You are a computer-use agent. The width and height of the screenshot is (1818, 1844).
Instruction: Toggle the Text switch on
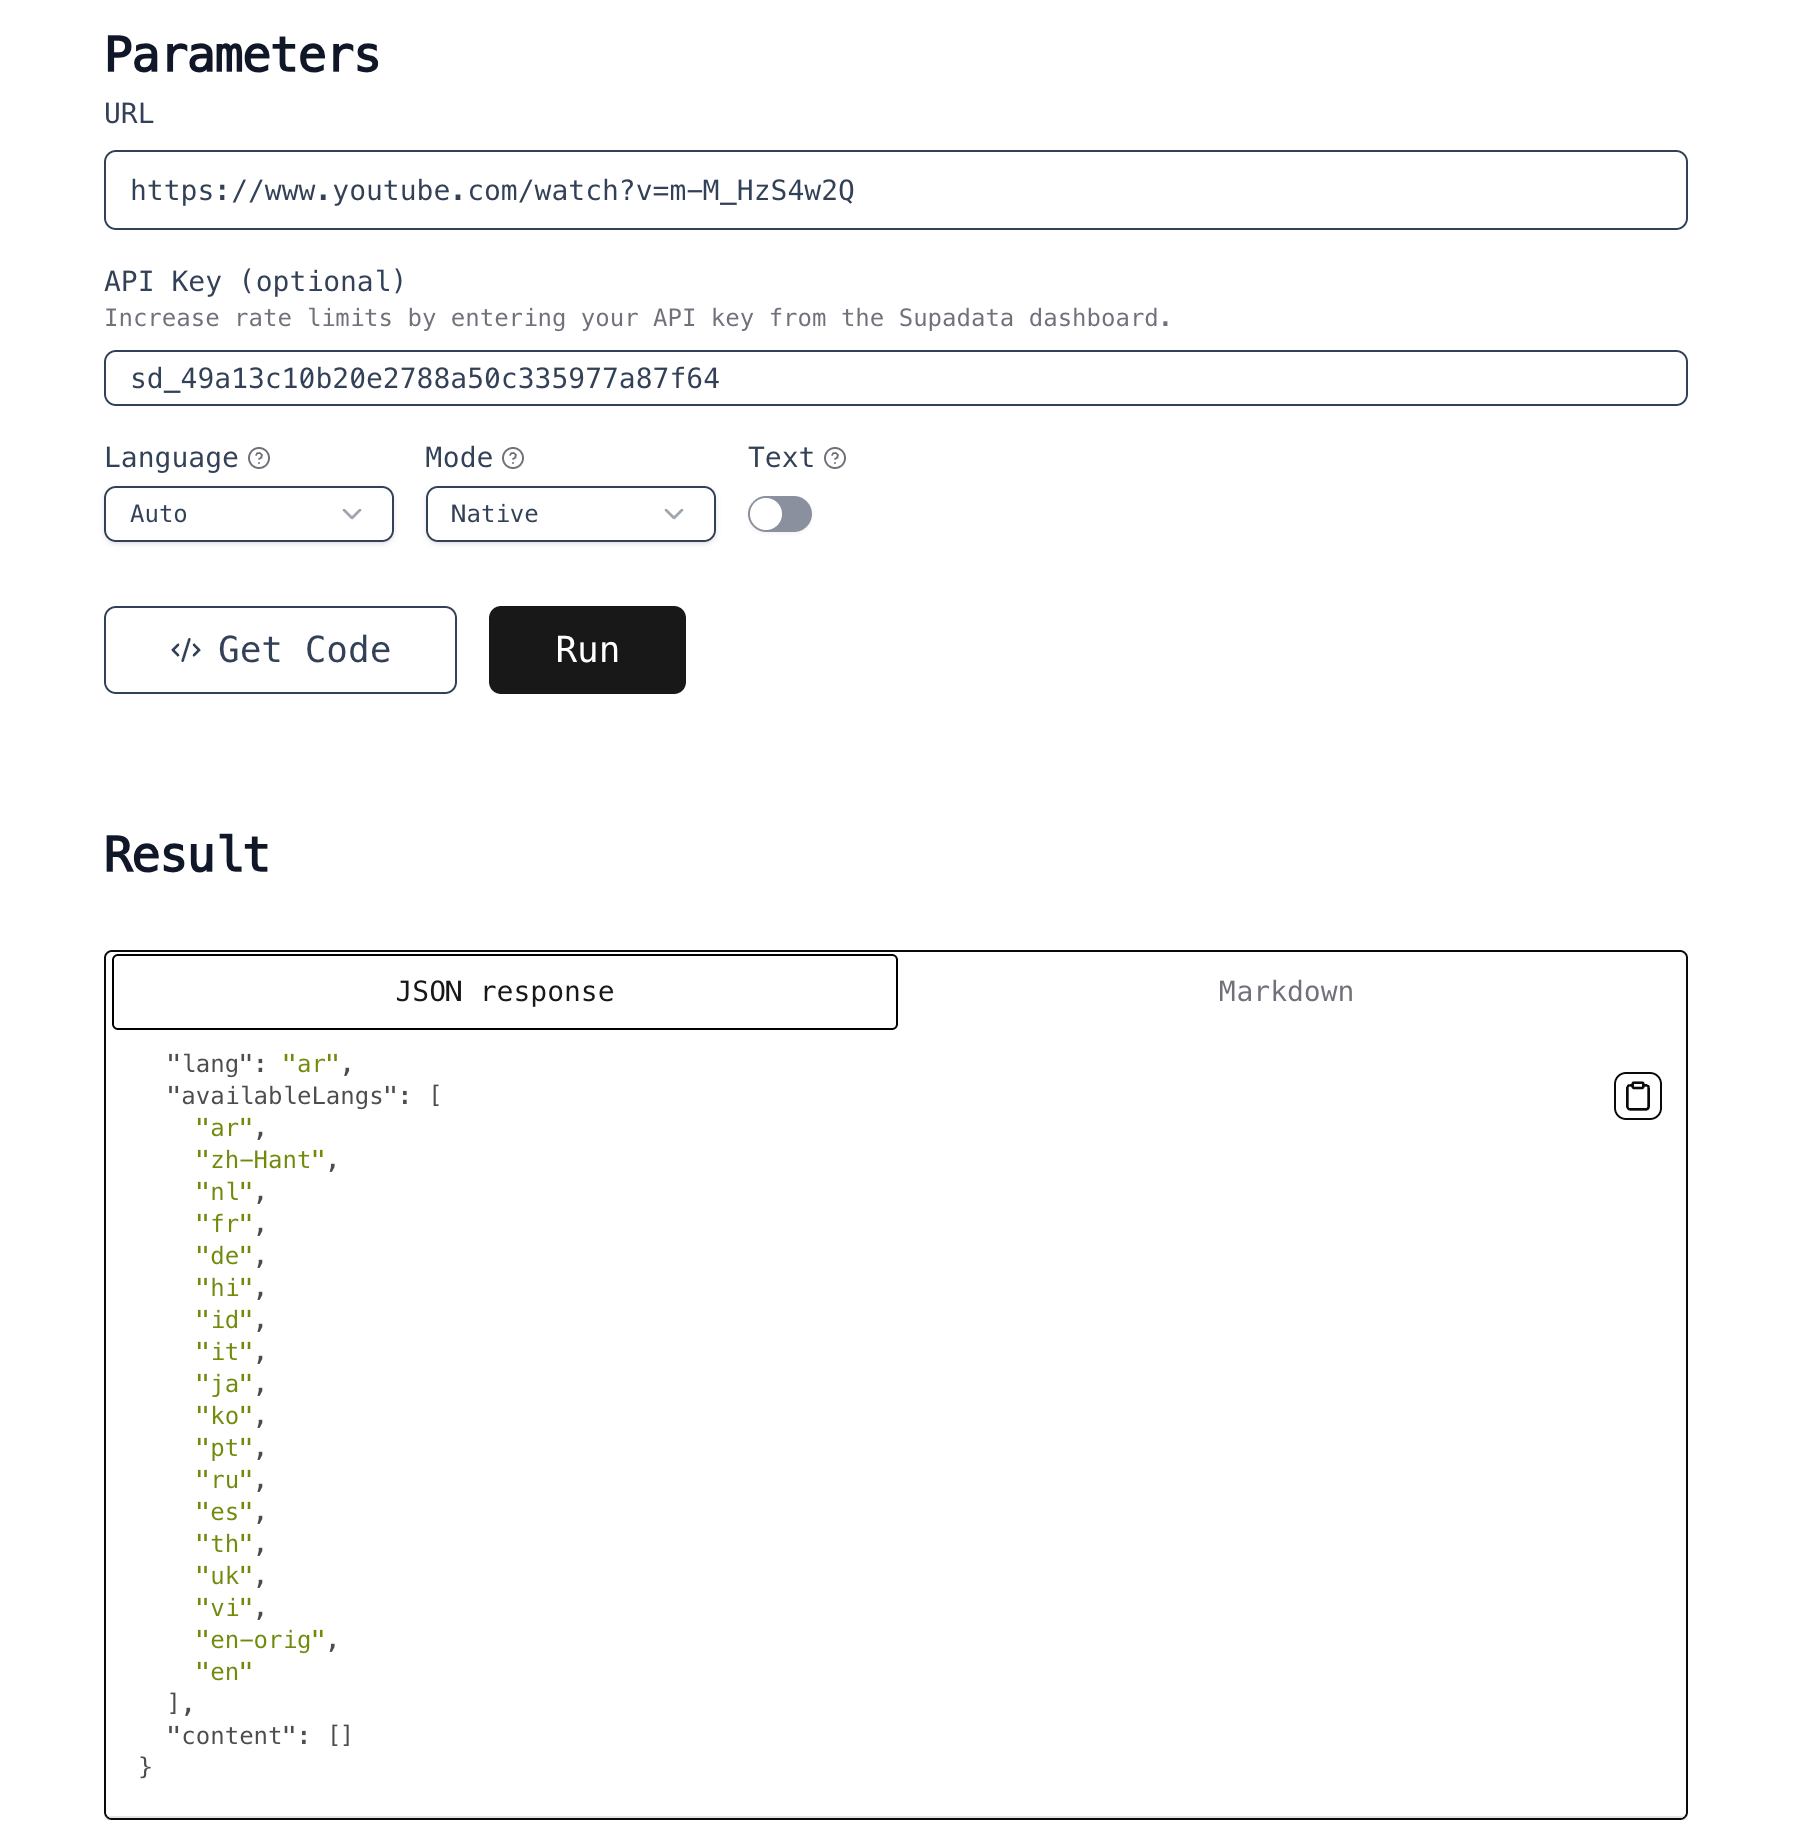pyautogui.click(x=780, y=514)
